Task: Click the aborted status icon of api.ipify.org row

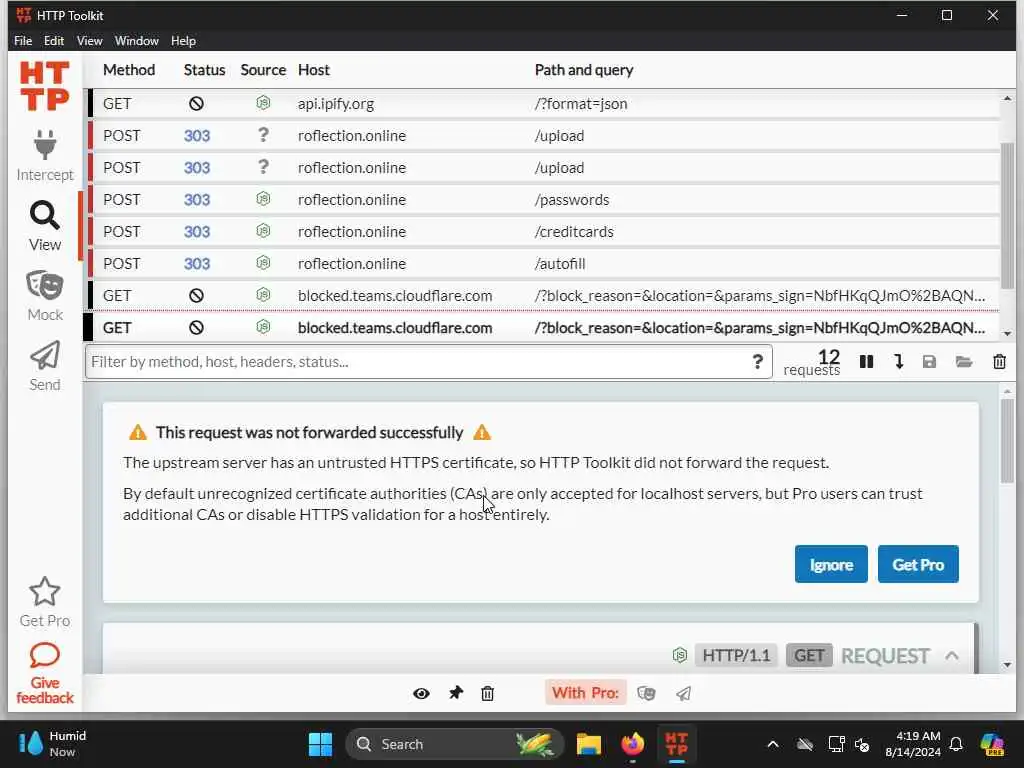Action: point(196,104)
